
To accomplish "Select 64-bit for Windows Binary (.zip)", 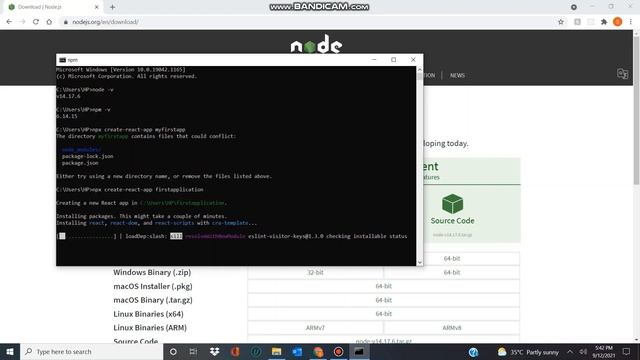I will click(x=452, y=272).
